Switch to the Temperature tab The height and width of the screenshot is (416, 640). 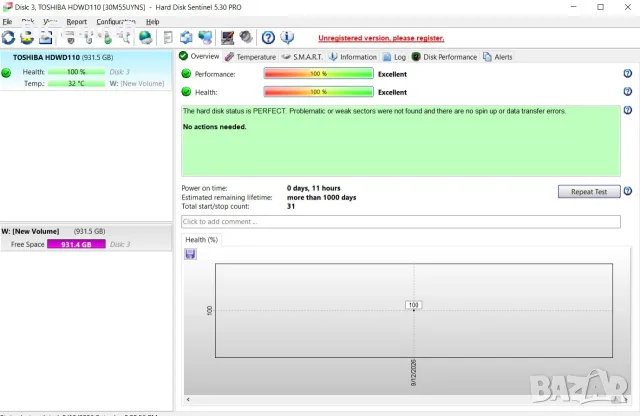click(x=251, y=57)
